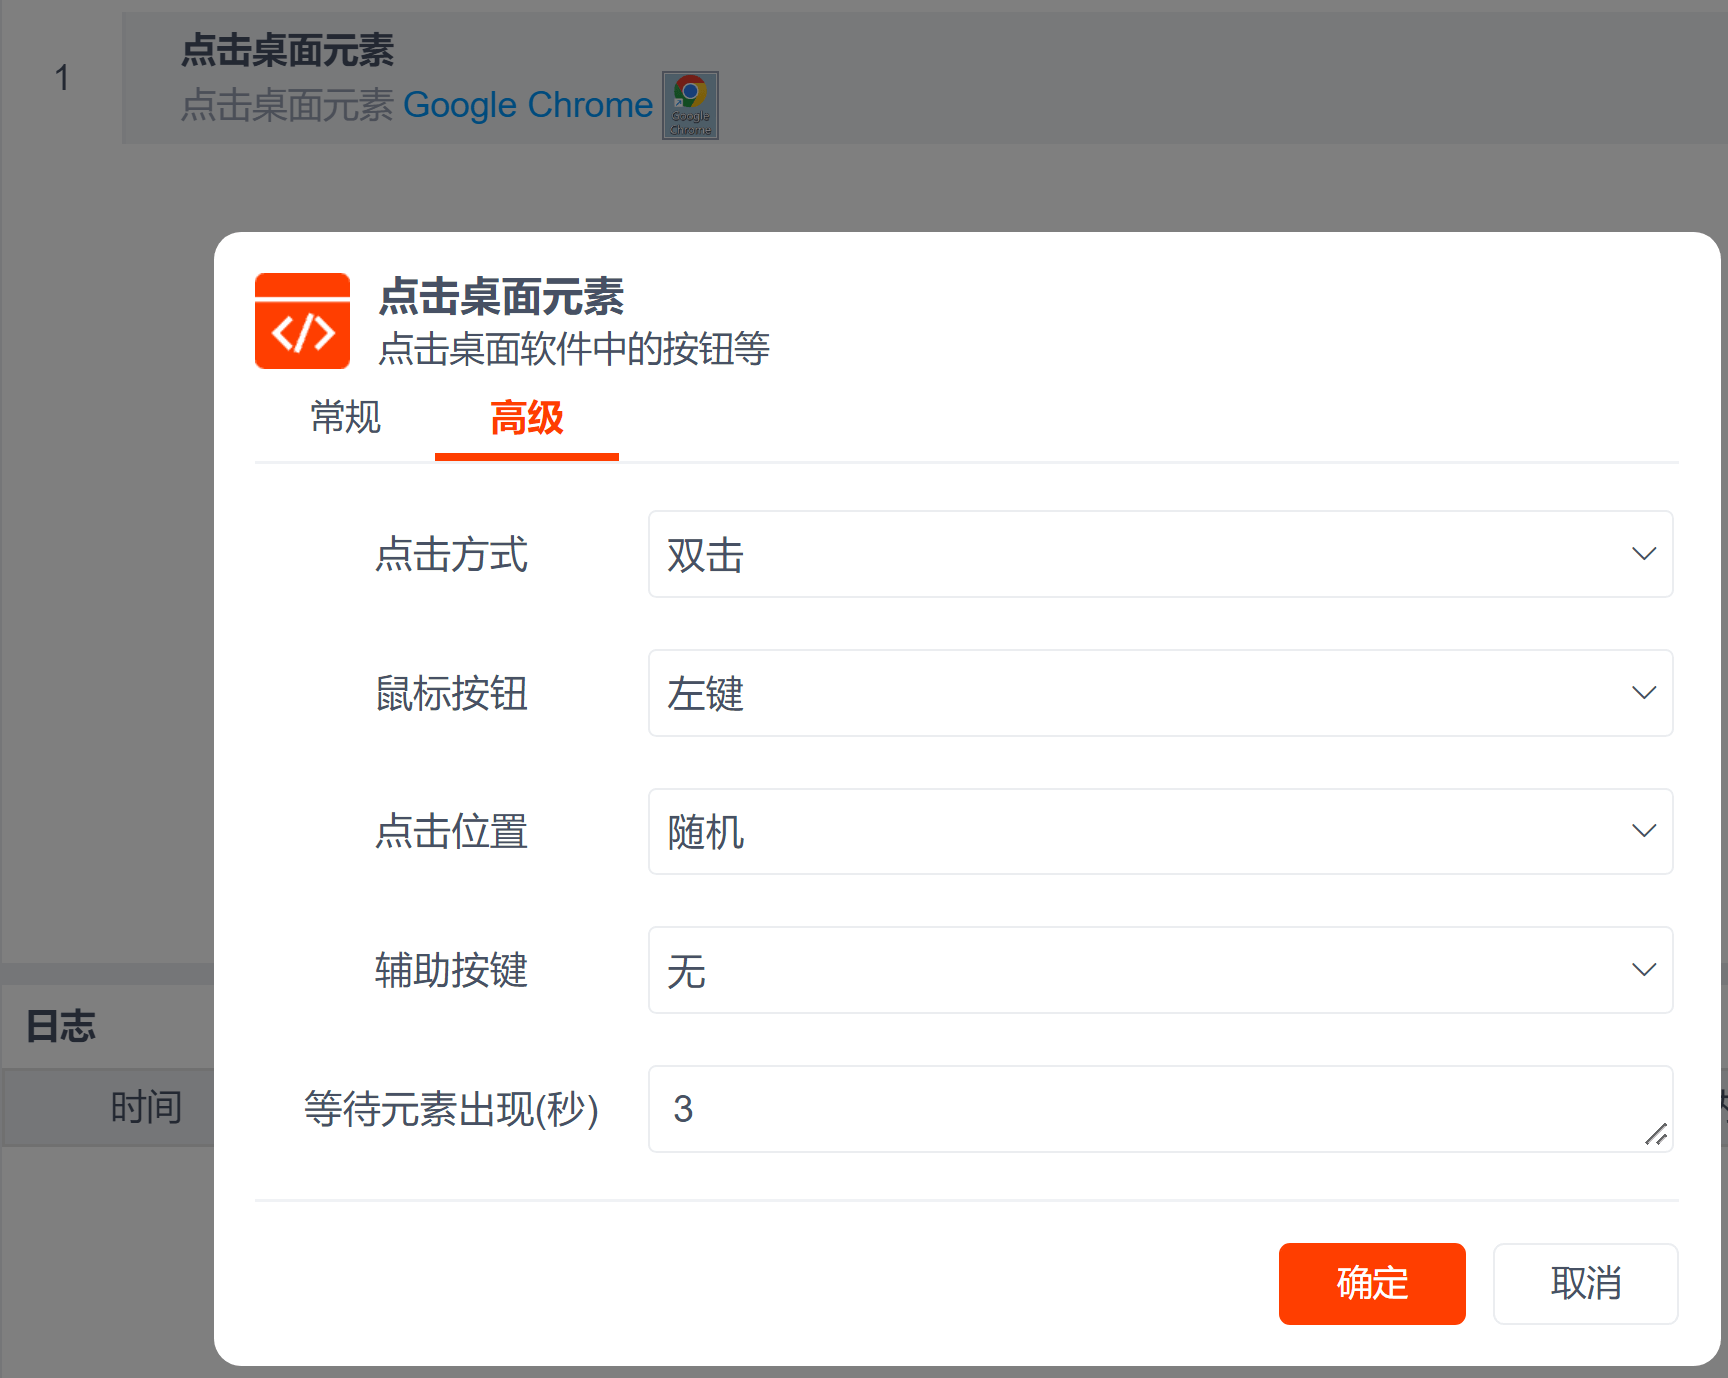This screenshot has width=1728, height=1378.
Task: Click the orange code icon in dialog header
Action: pos(302,321)
